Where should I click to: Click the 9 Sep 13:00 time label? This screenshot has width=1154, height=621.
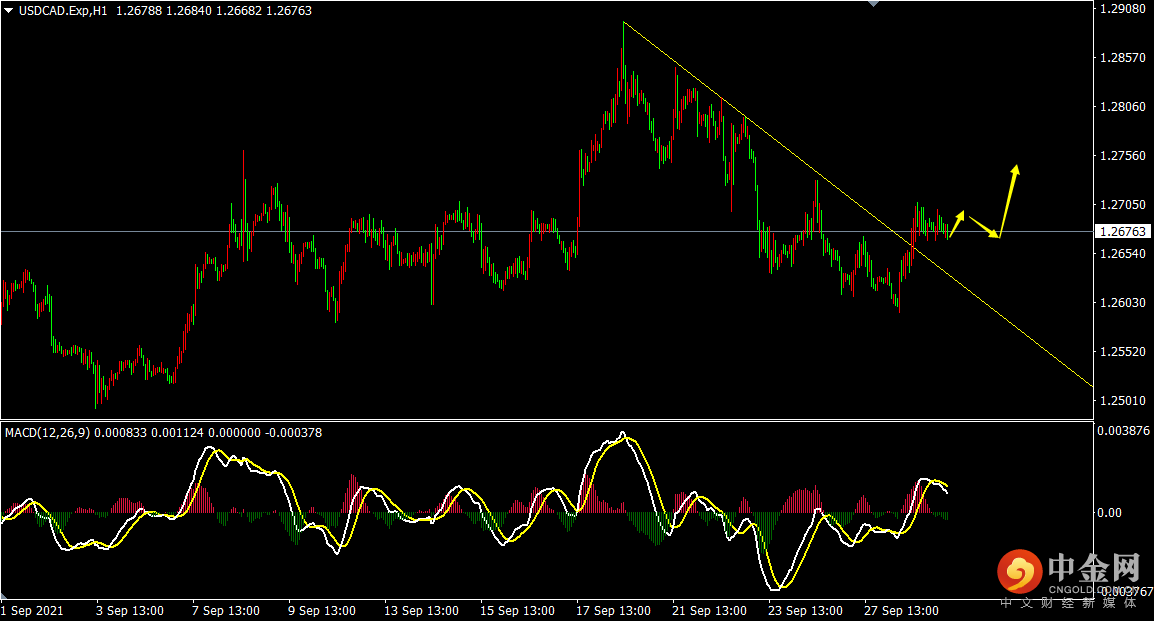click(323, 610)
